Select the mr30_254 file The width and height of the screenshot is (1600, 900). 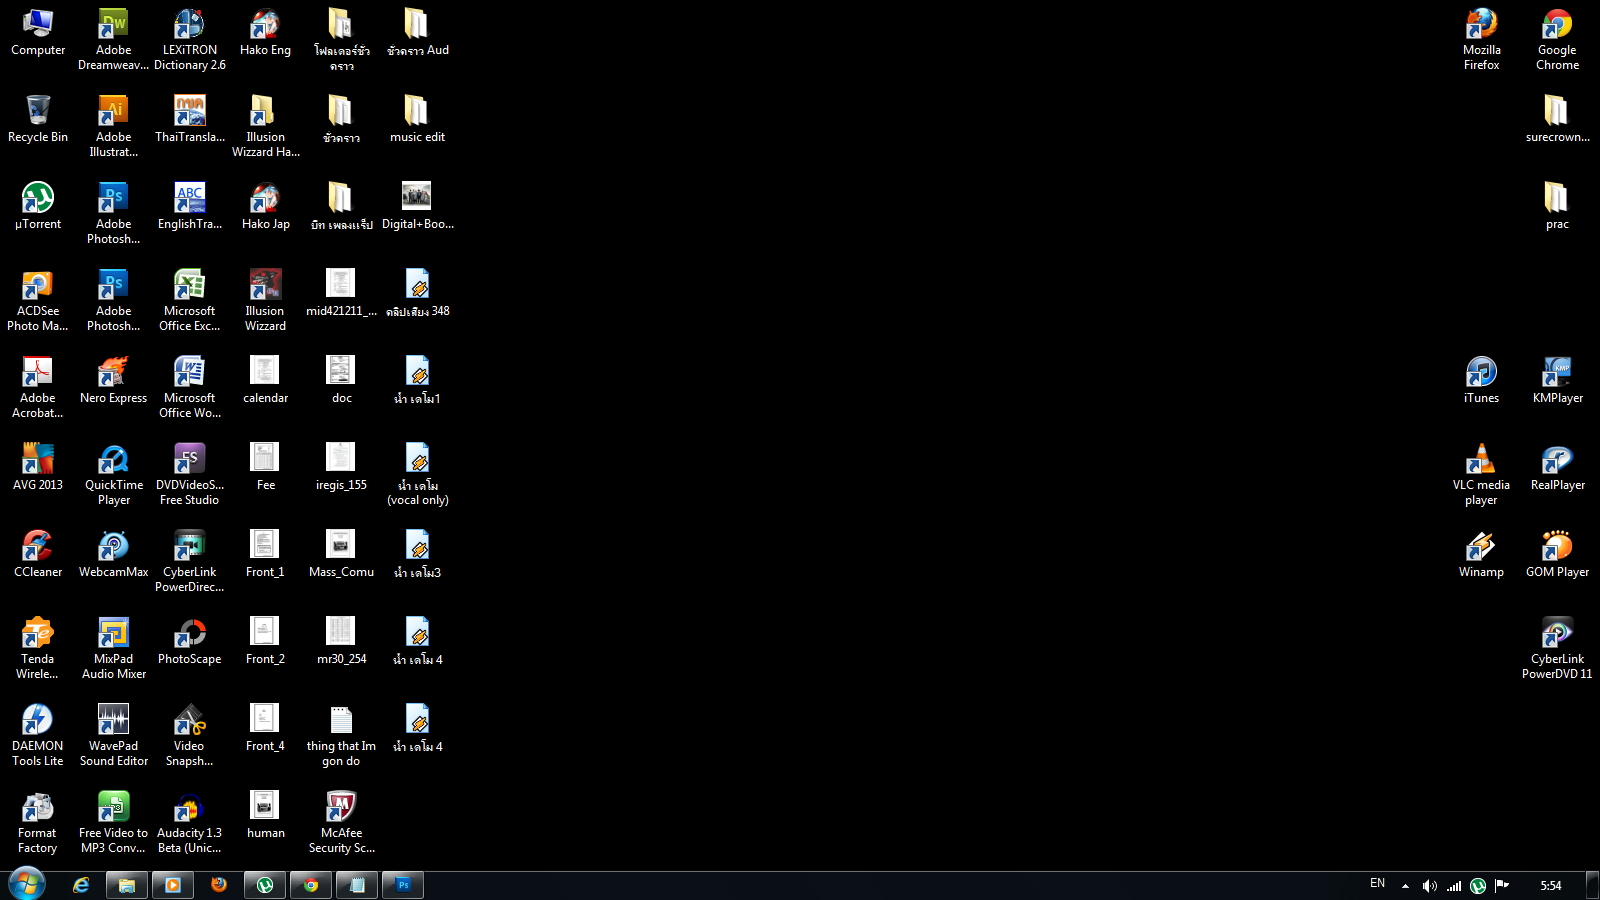click(x=342, y=641)
